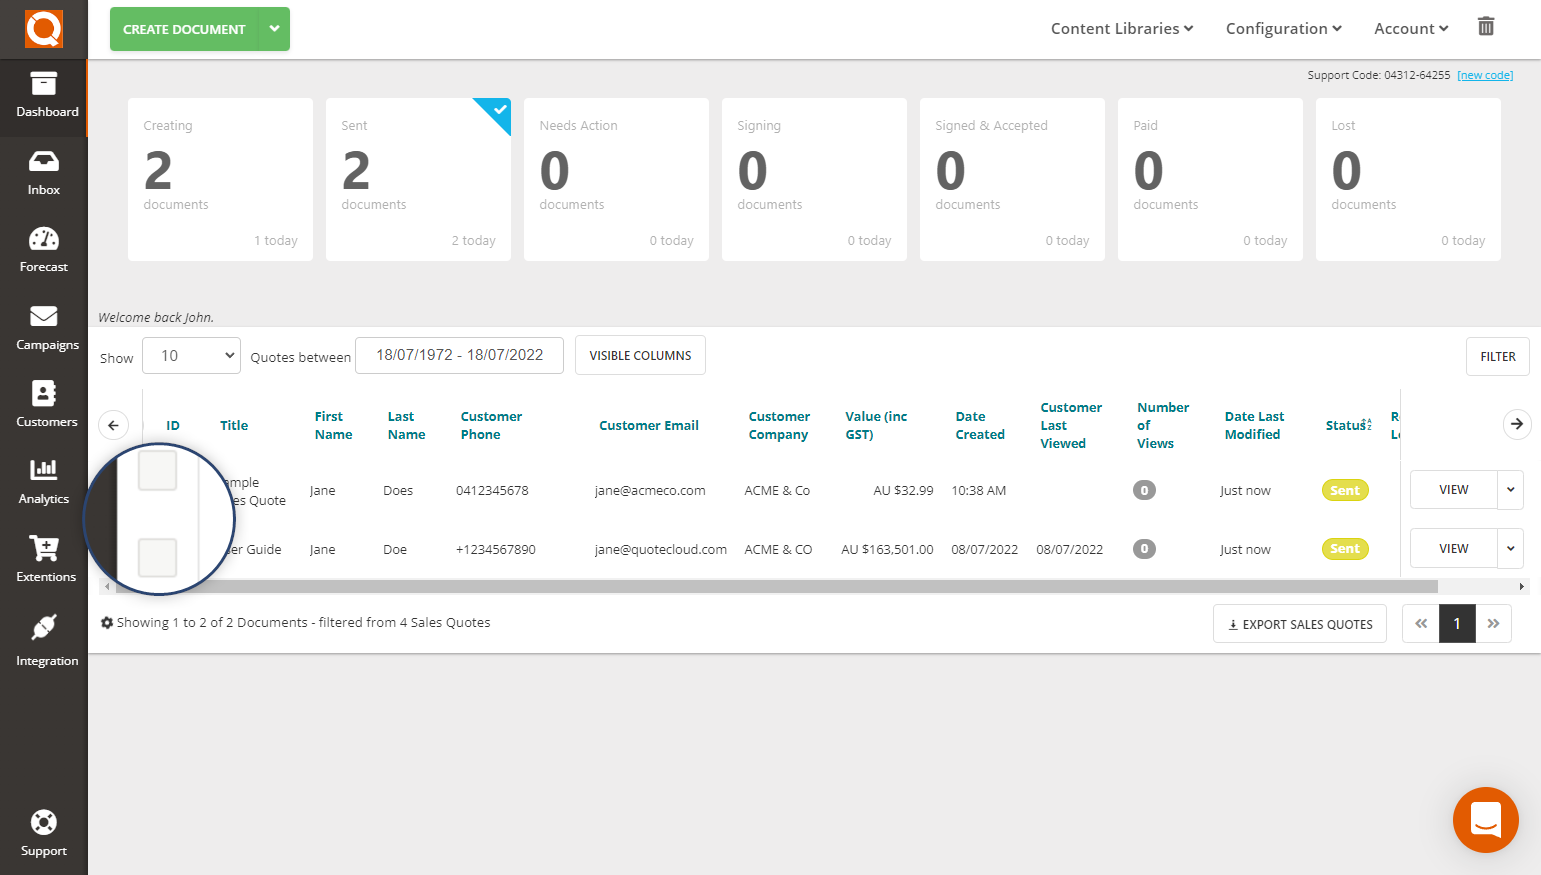
Task: Request a new support code link
Action: [x=1485, y=74]
